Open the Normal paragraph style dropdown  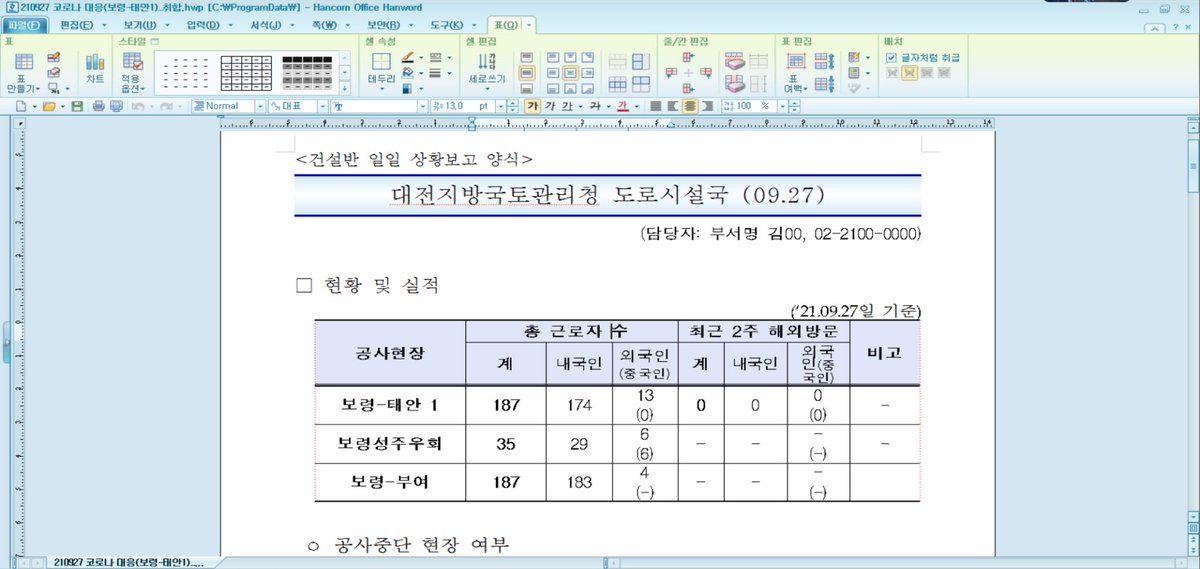(260, 105)
